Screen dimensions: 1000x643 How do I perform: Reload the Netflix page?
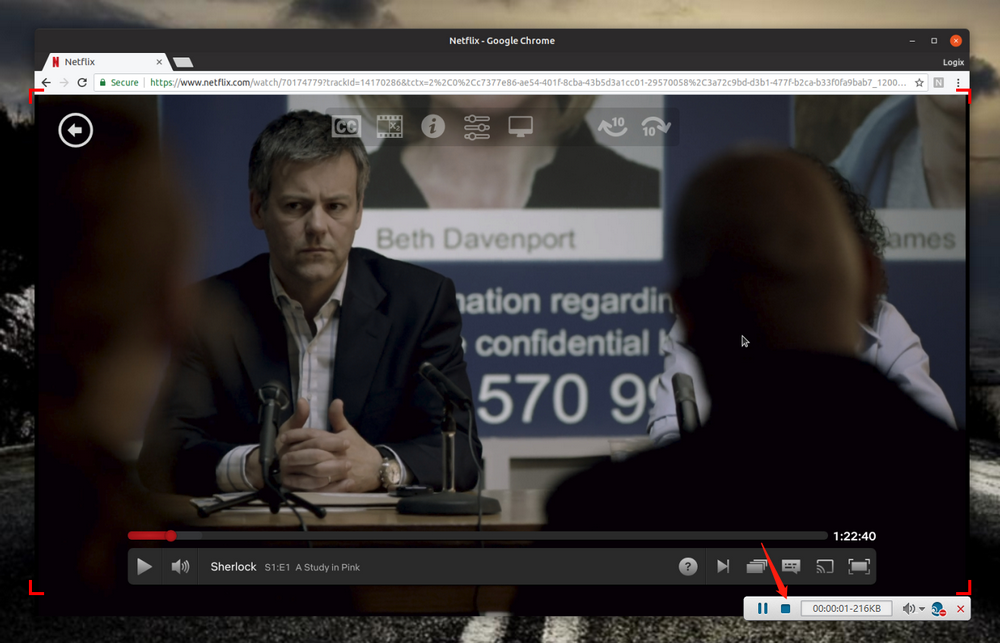(x=82, y=82)
